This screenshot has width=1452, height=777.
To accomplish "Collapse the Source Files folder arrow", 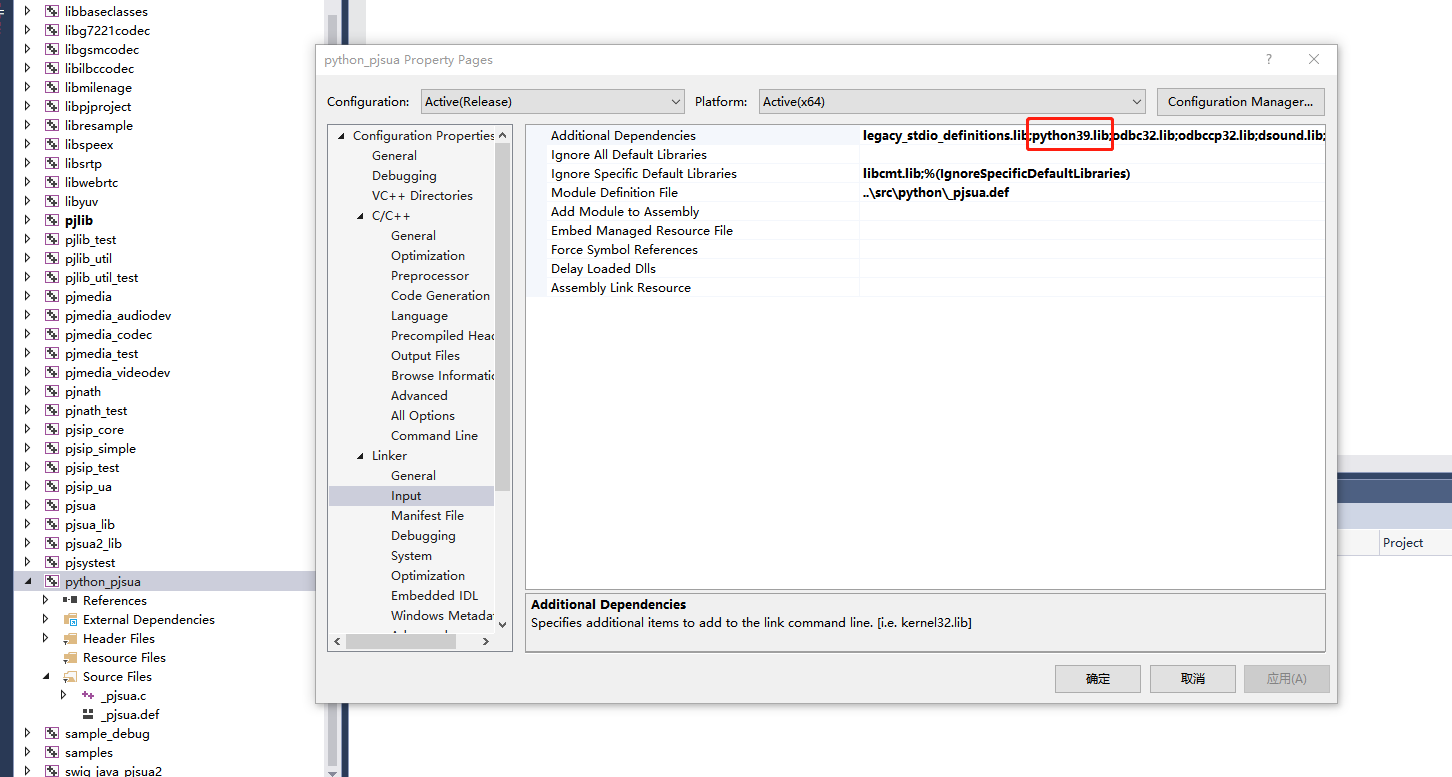I will 45,677.
